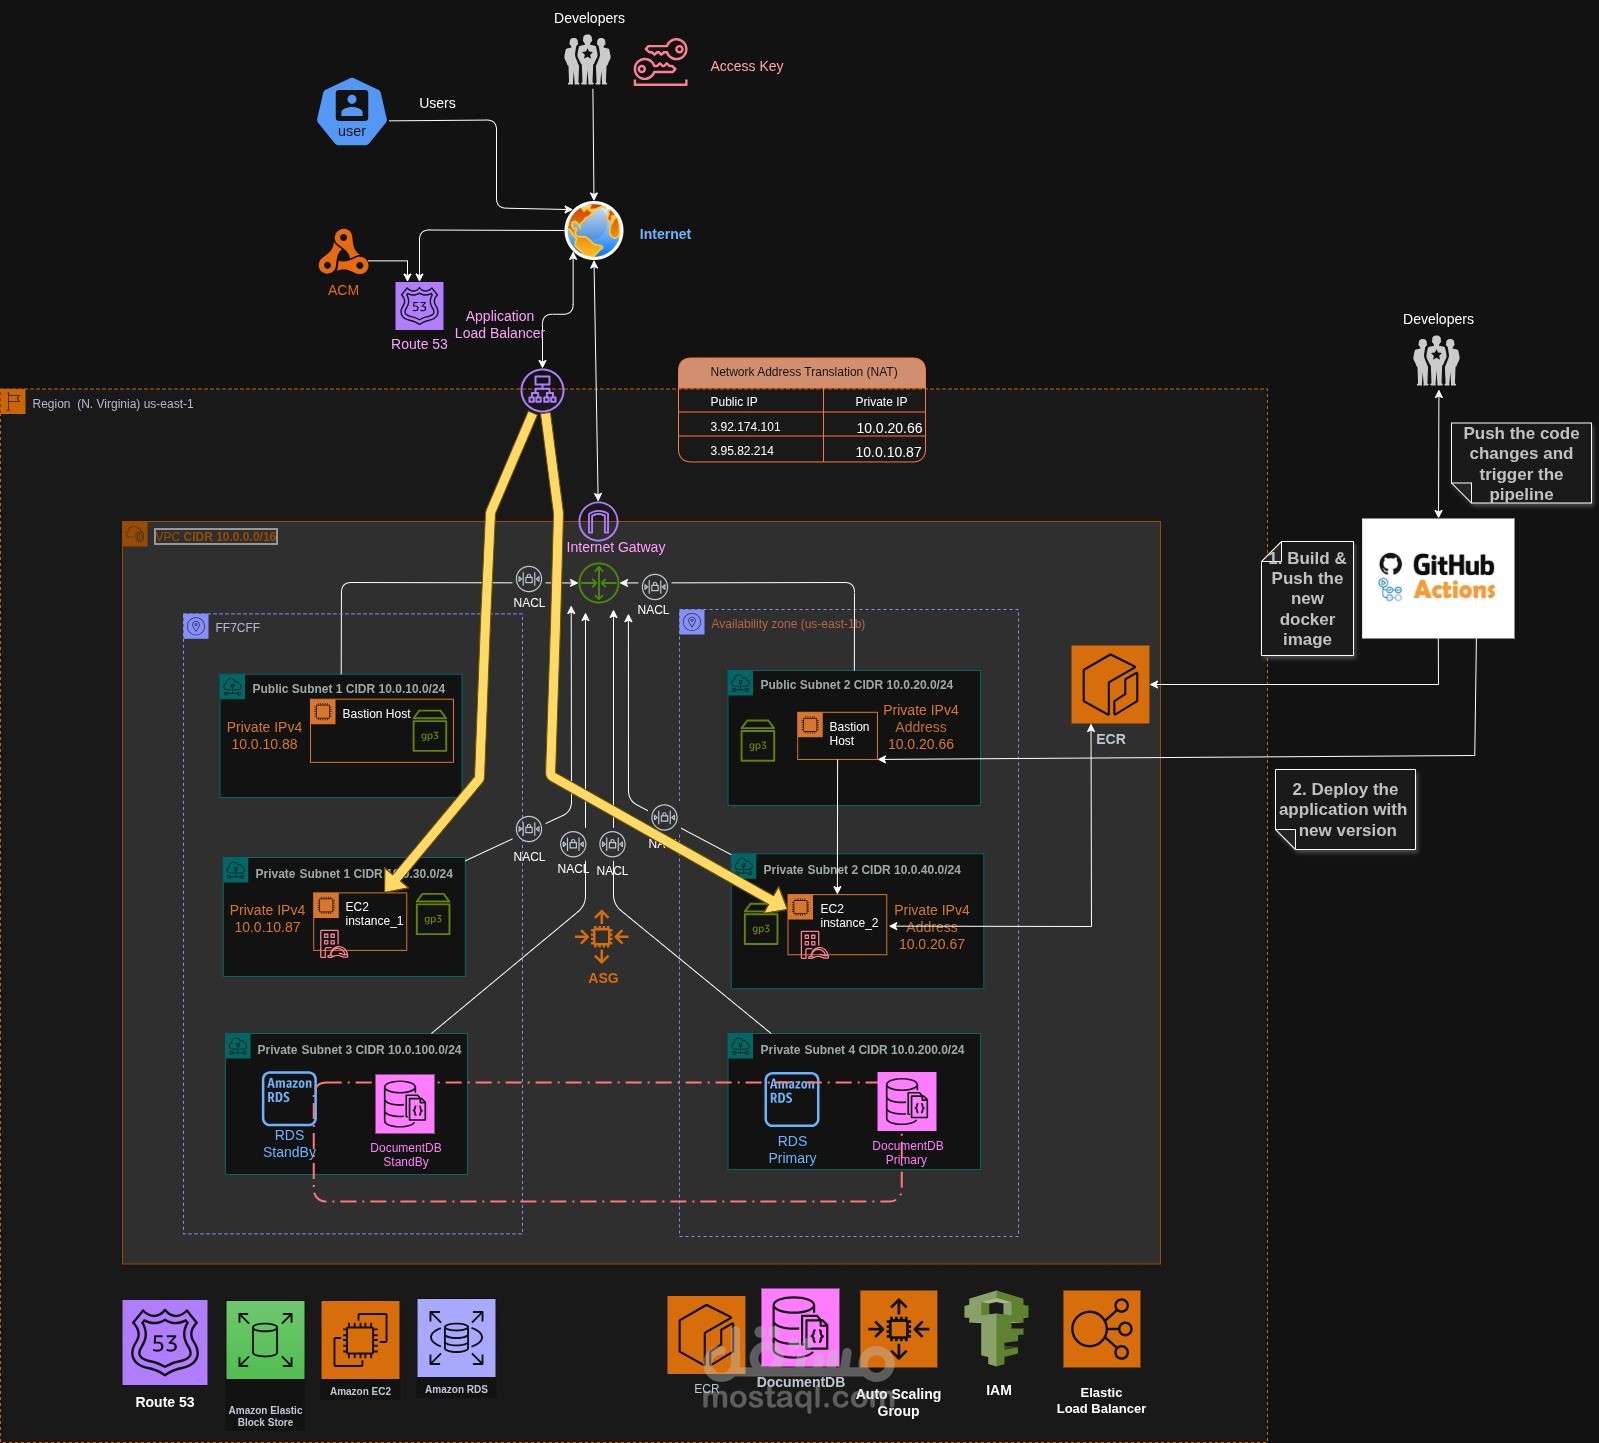
Task: Select the Amazon EC2 legend icon
Action: tap(360, 1341)
